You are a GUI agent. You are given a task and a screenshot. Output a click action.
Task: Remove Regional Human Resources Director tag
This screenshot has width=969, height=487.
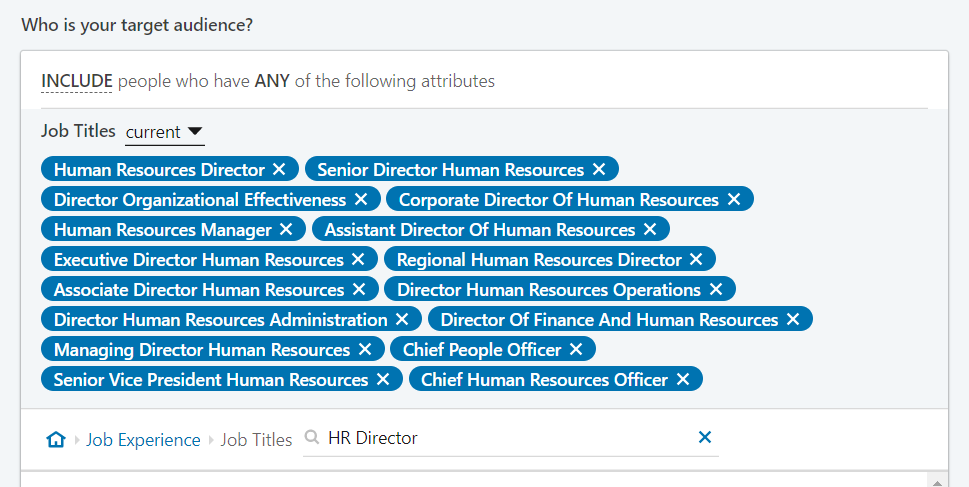696,259
